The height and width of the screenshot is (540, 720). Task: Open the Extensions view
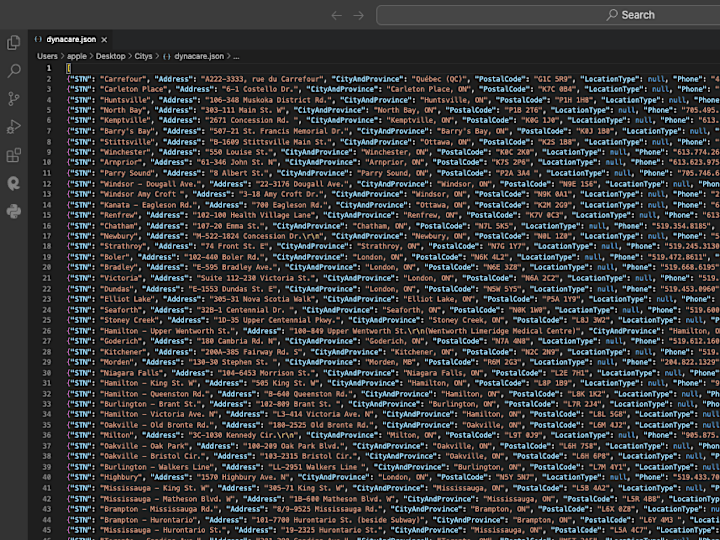click(x=13, y=155)
